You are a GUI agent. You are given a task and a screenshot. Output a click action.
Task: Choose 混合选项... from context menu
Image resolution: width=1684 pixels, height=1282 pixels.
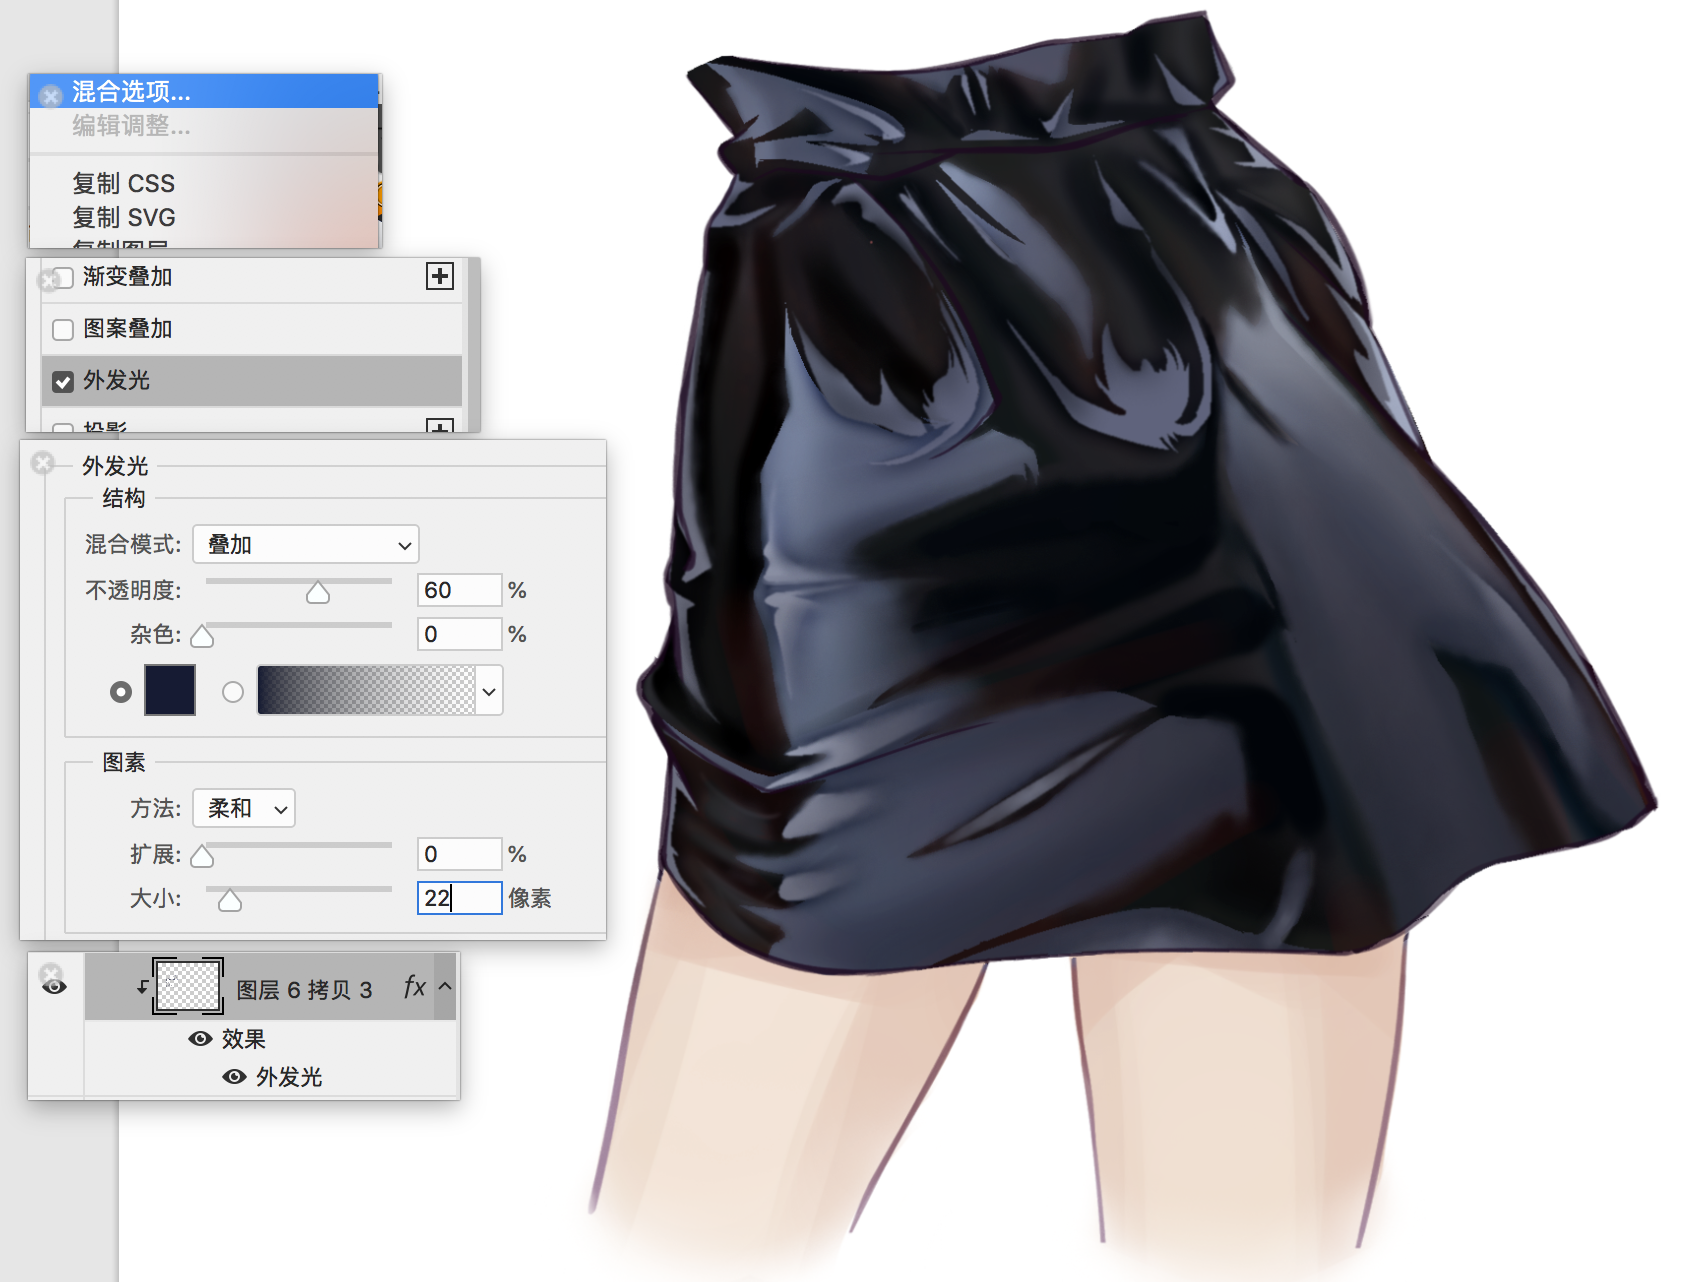pos(204,92)
